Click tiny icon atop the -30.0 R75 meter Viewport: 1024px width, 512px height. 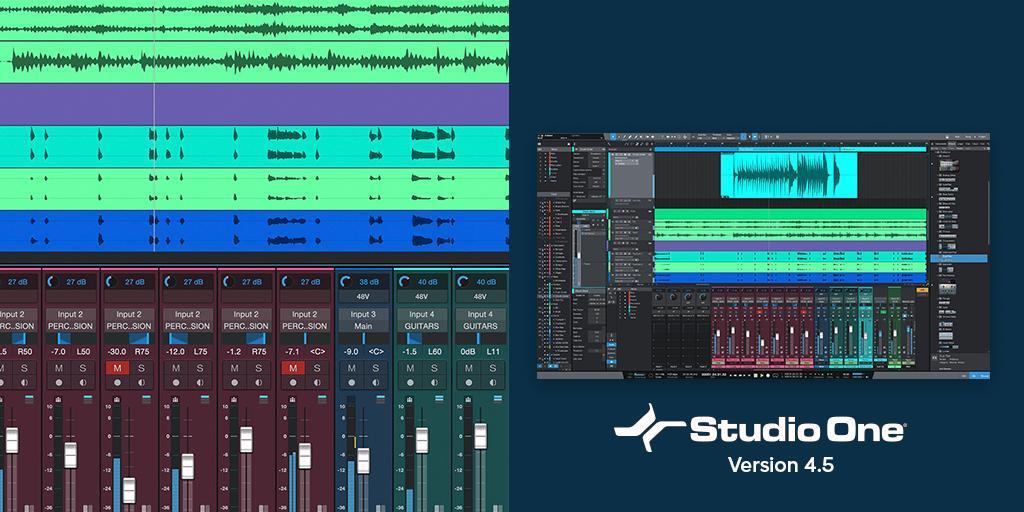tap(116, 399)
